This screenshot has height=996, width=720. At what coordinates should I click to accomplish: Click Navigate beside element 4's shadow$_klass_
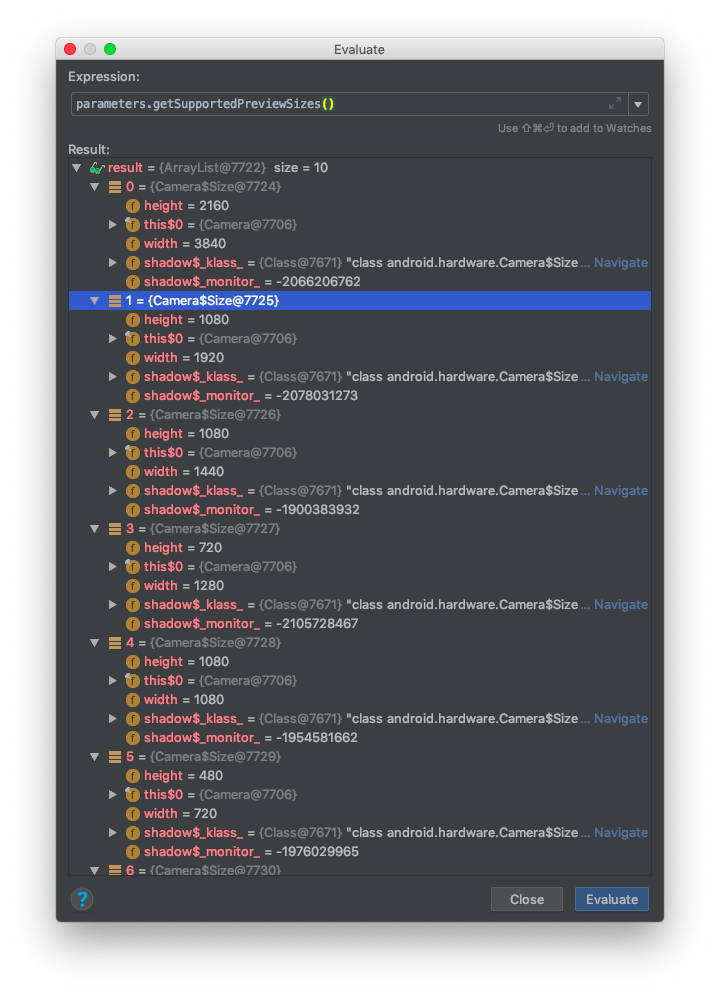[620, 718]
